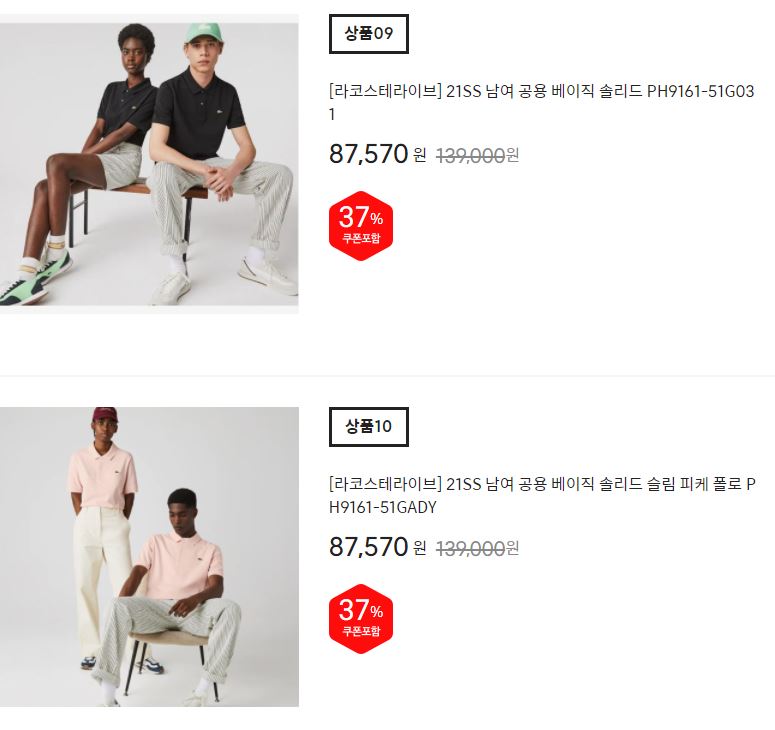Open the pink polo product 10 photo
The height and width of the screenshot is (730, 775).
pyautogui.click(x=149, y=557)
